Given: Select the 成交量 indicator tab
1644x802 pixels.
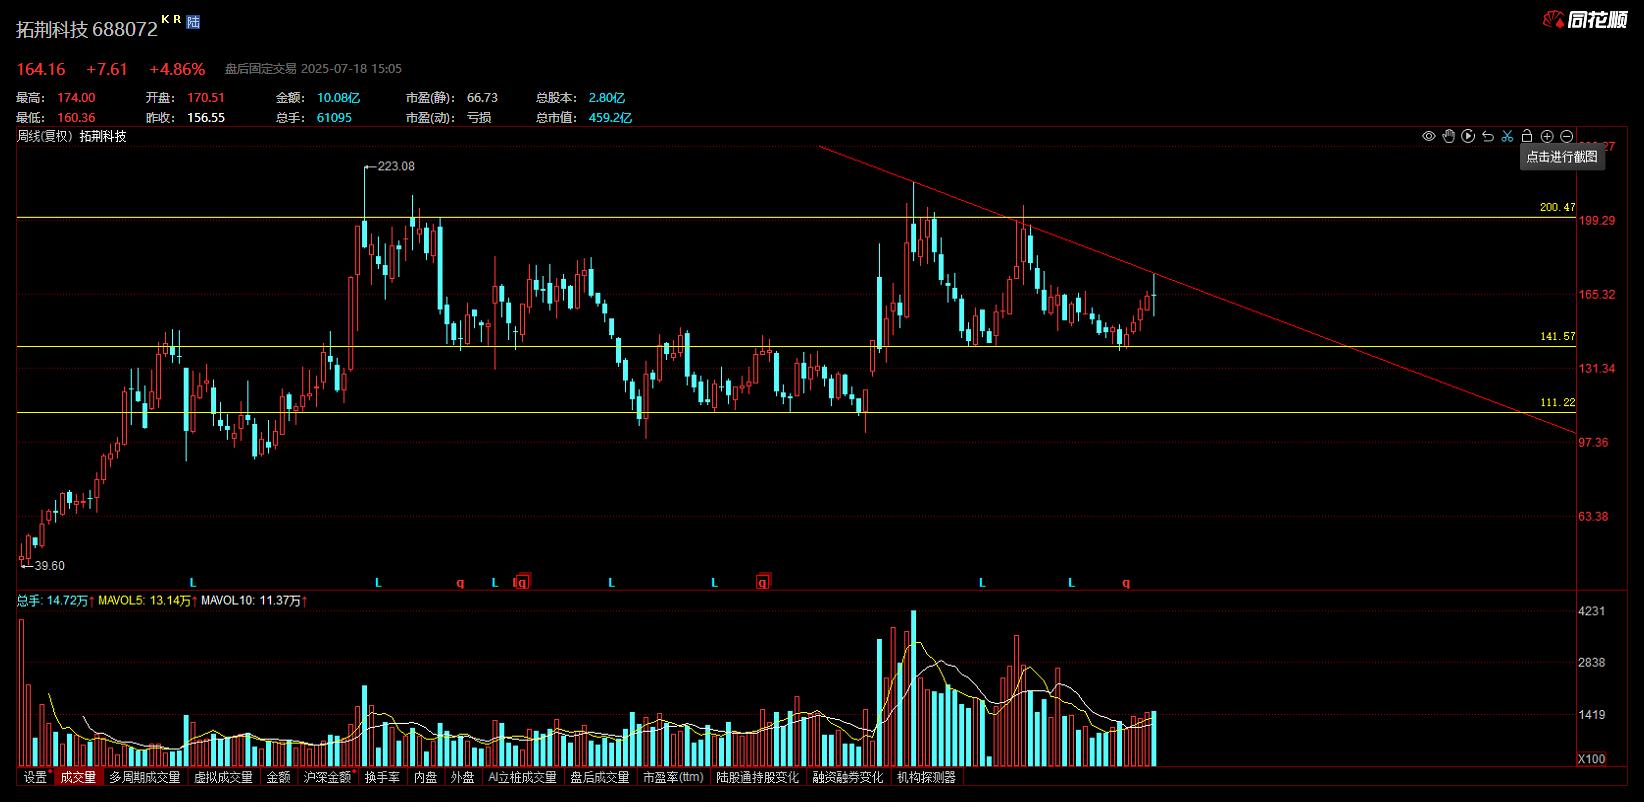Looking at the screenshot, I should 78,777.
